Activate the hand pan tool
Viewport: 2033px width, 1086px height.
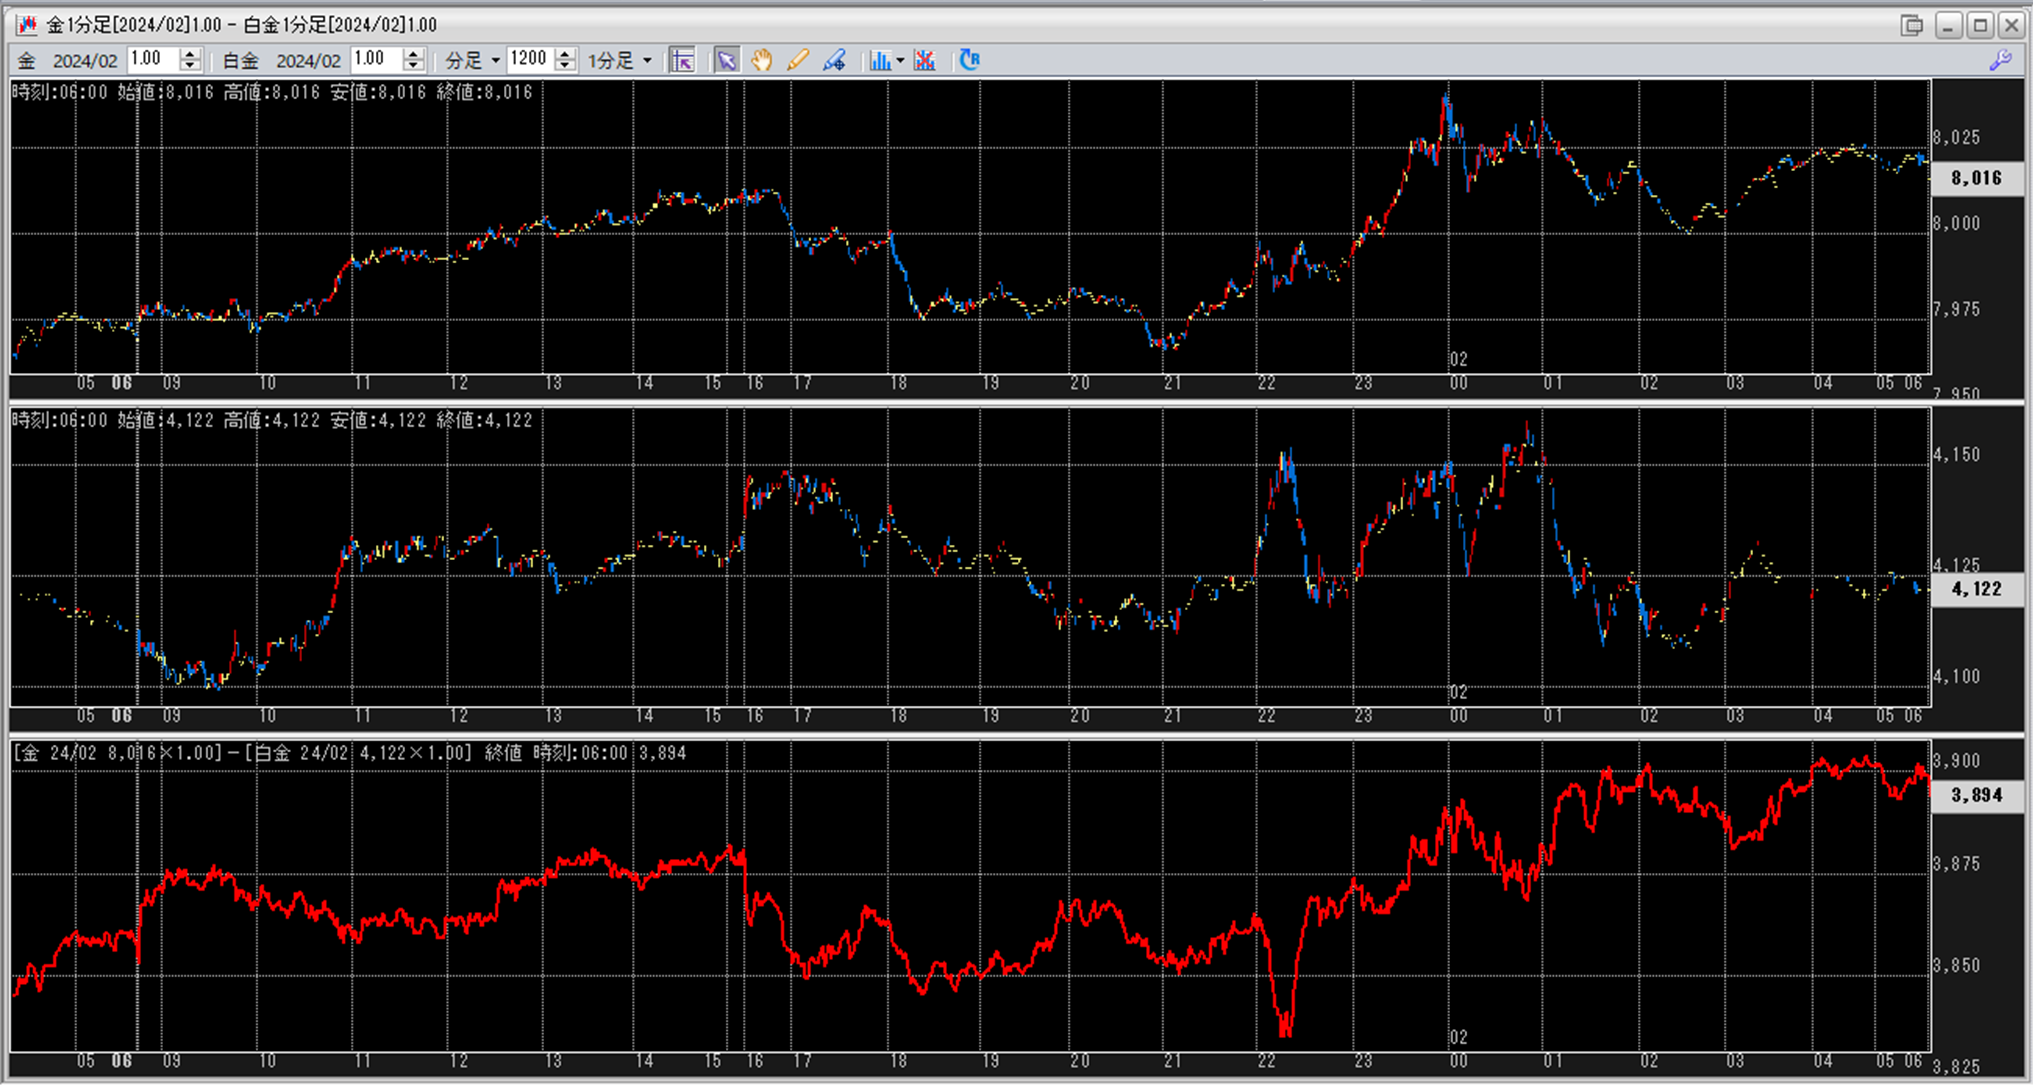762,60
